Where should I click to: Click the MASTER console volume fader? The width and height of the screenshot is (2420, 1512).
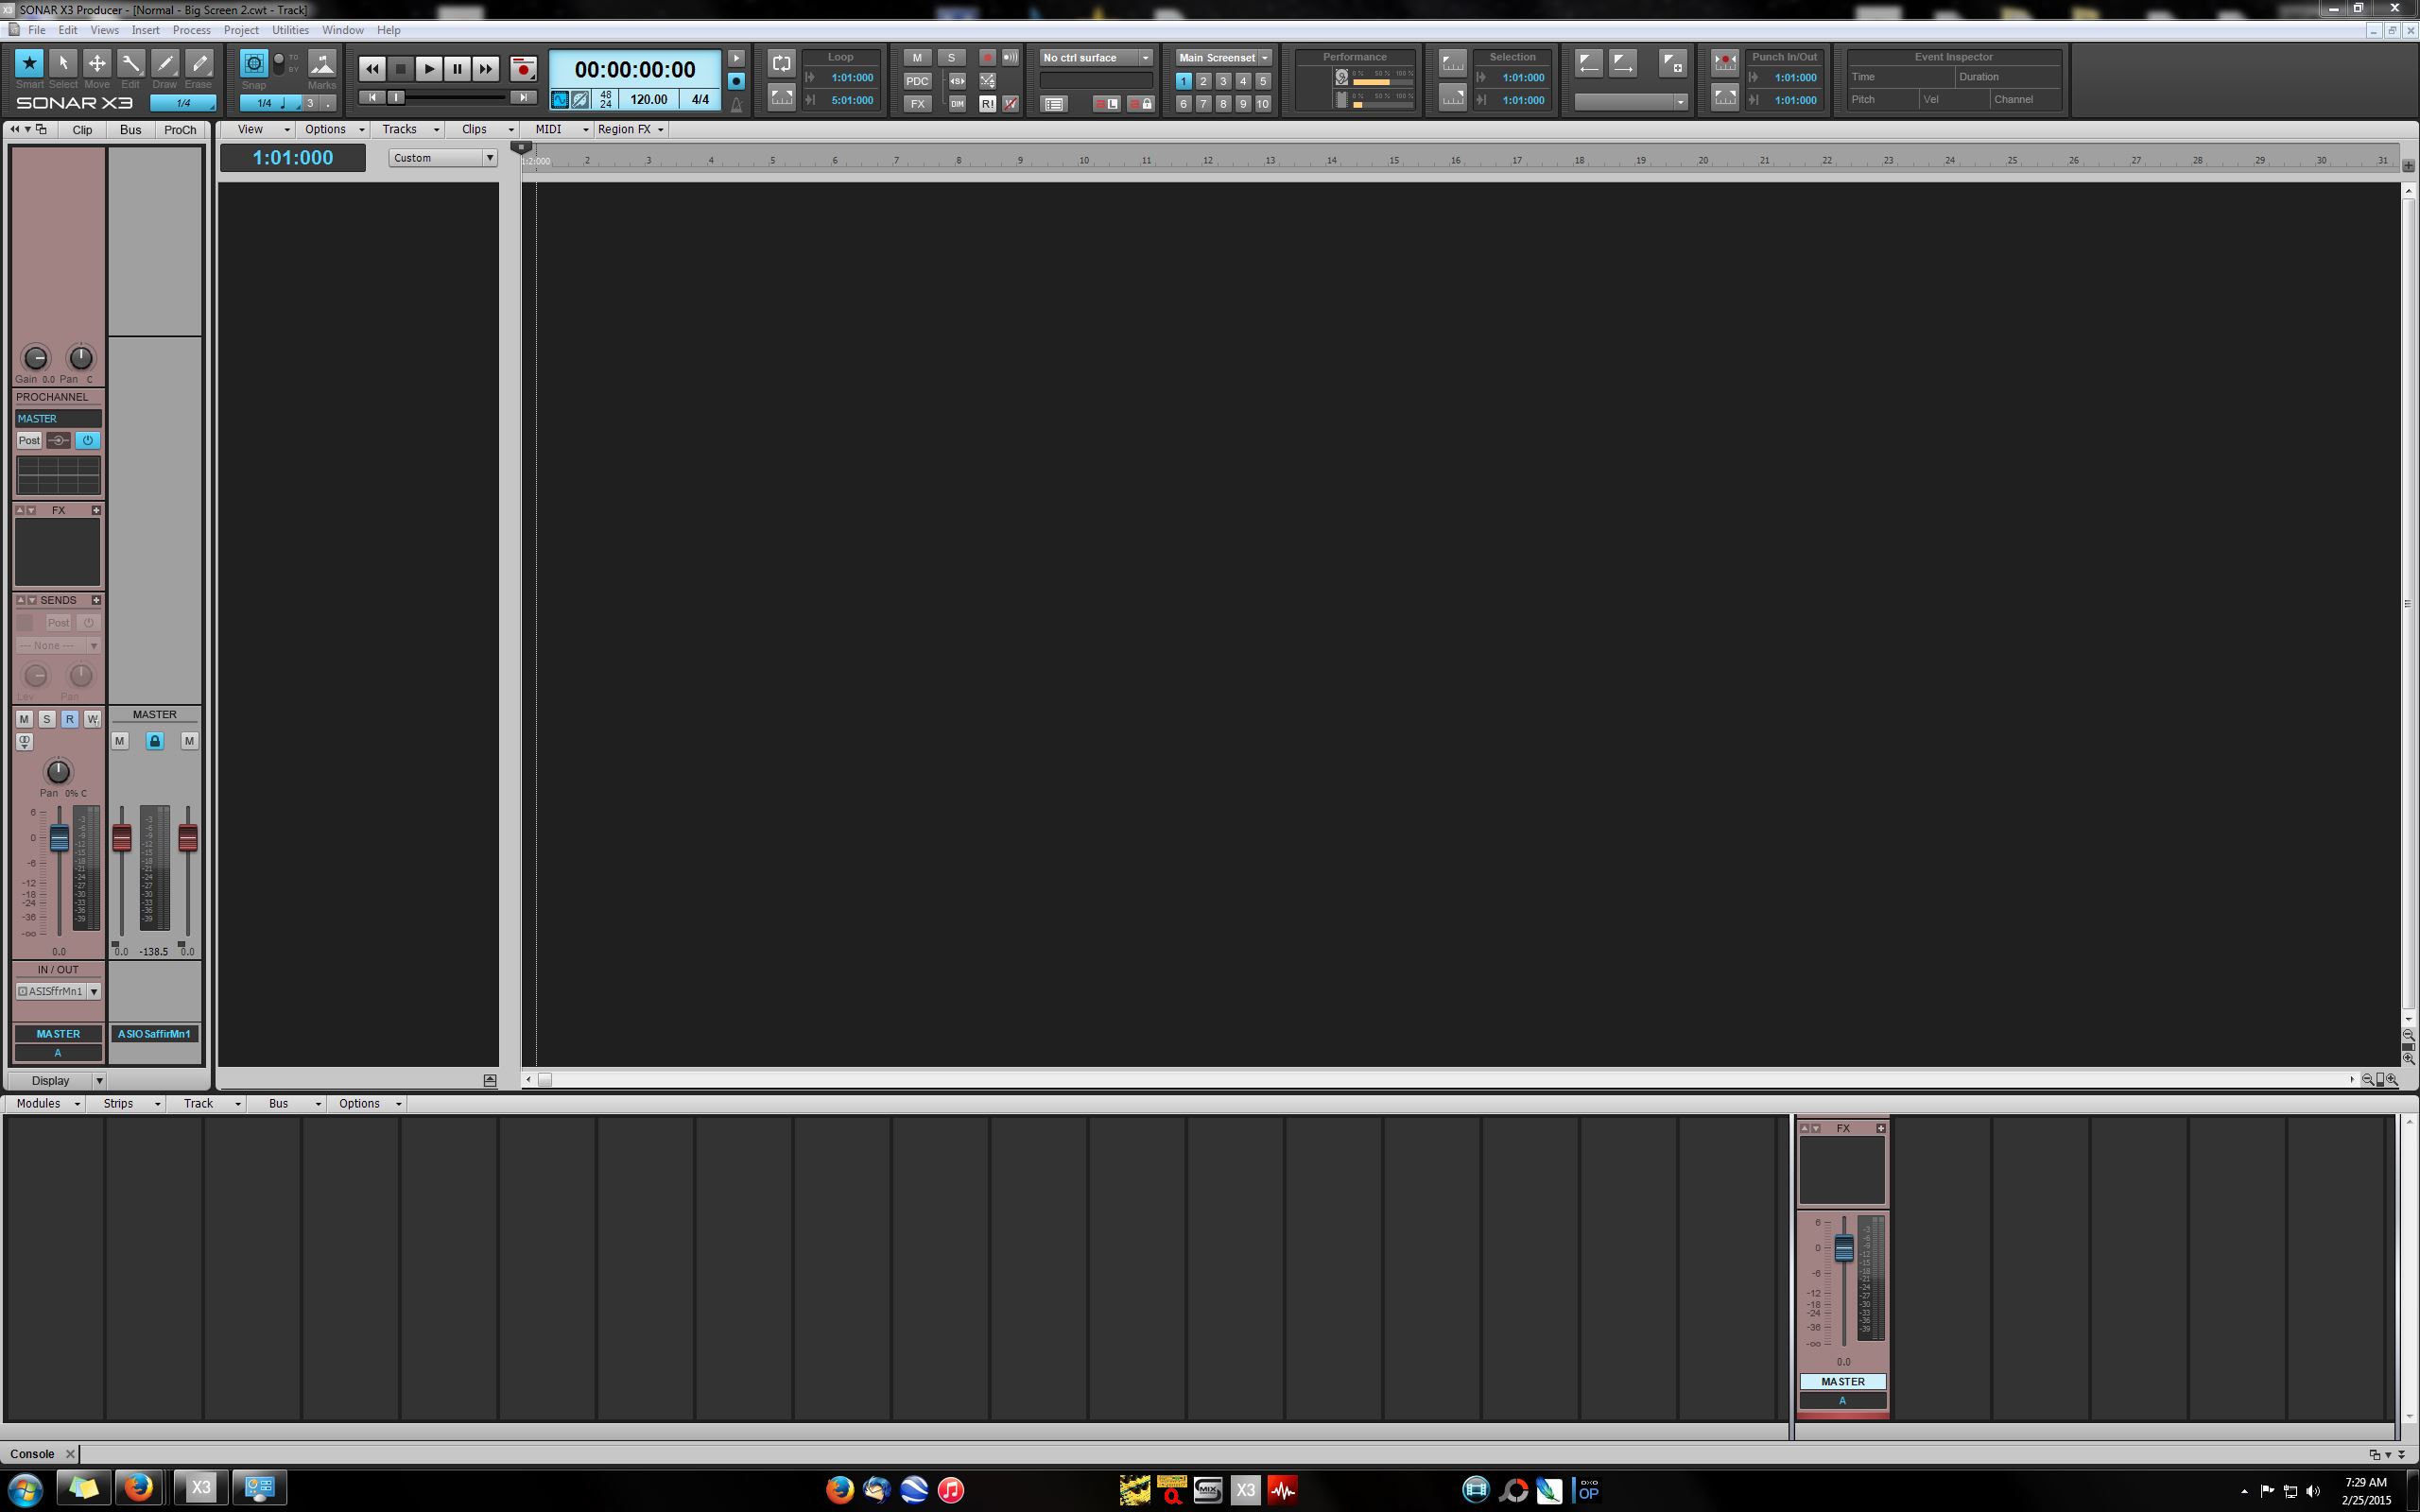(x=1843, y=1248)
